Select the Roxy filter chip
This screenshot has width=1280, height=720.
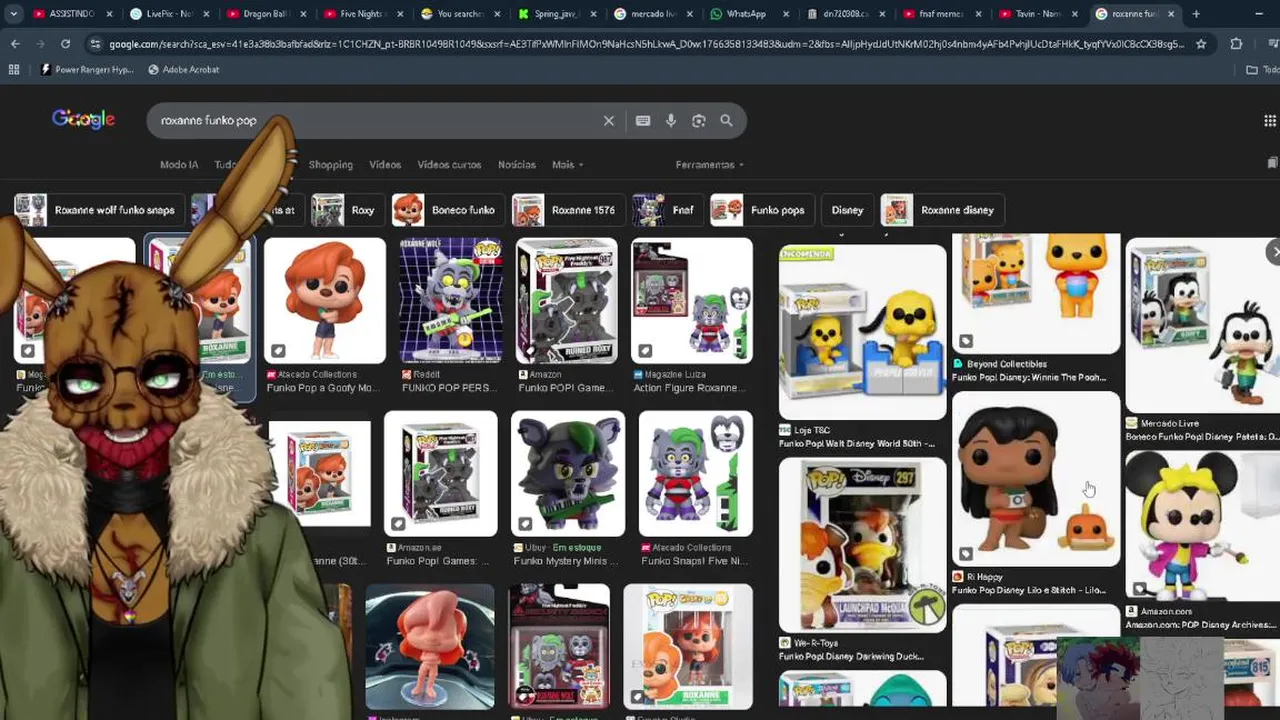tap(346, 210)
